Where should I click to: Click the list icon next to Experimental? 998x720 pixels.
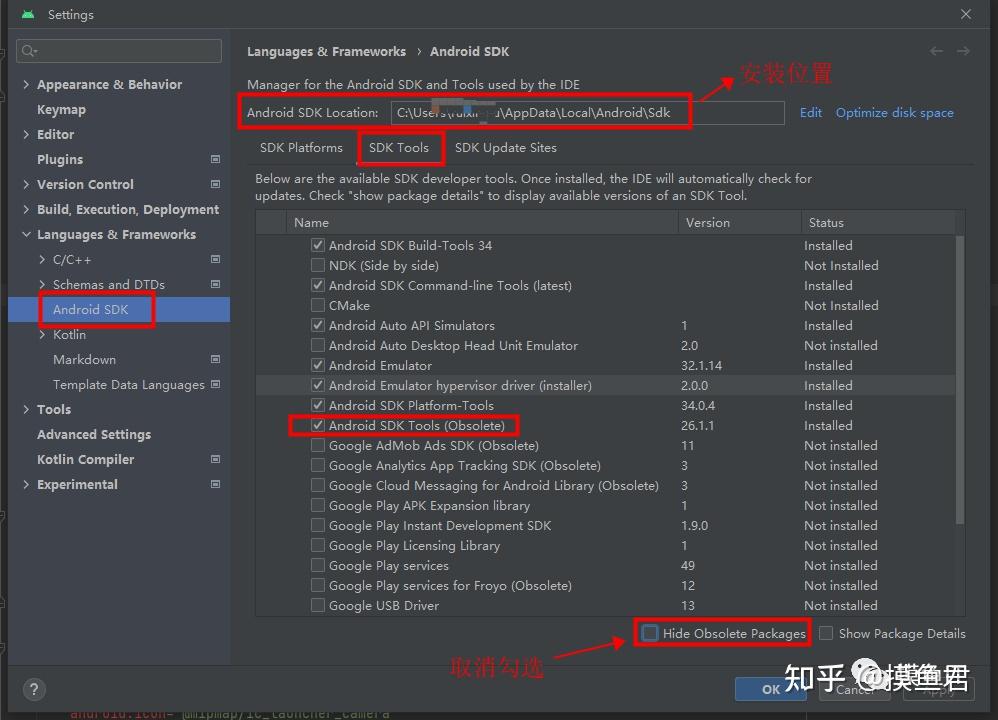(x=215, y=484)
